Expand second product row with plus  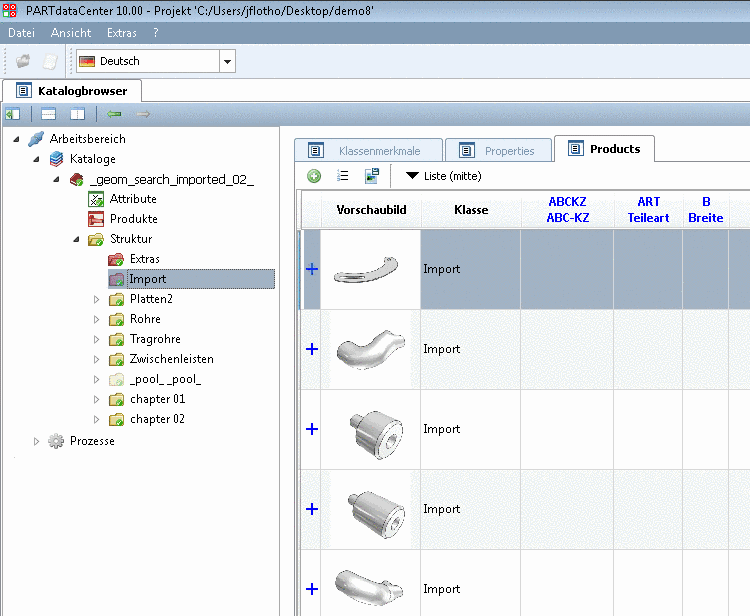click(x=312, y=349)
